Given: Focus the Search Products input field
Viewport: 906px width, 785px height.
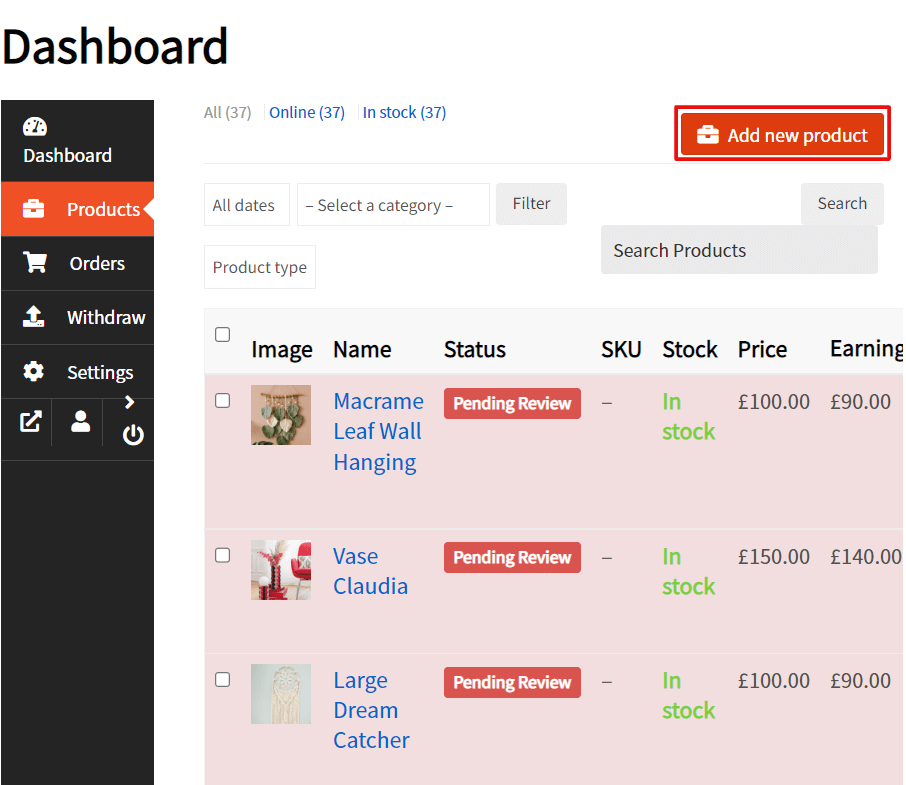Looking at the screenshot, I should pyautogui.click(x=739, y=250).
